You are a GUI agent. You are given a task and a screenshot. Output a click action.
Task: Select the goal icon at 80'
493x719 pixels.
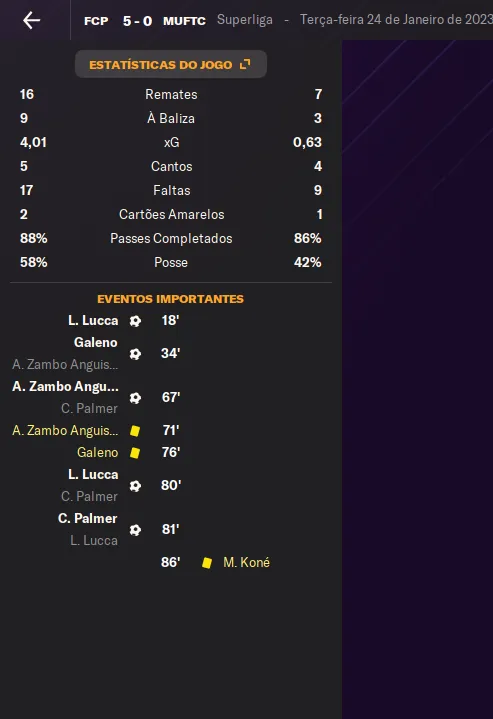coord(135,486)
